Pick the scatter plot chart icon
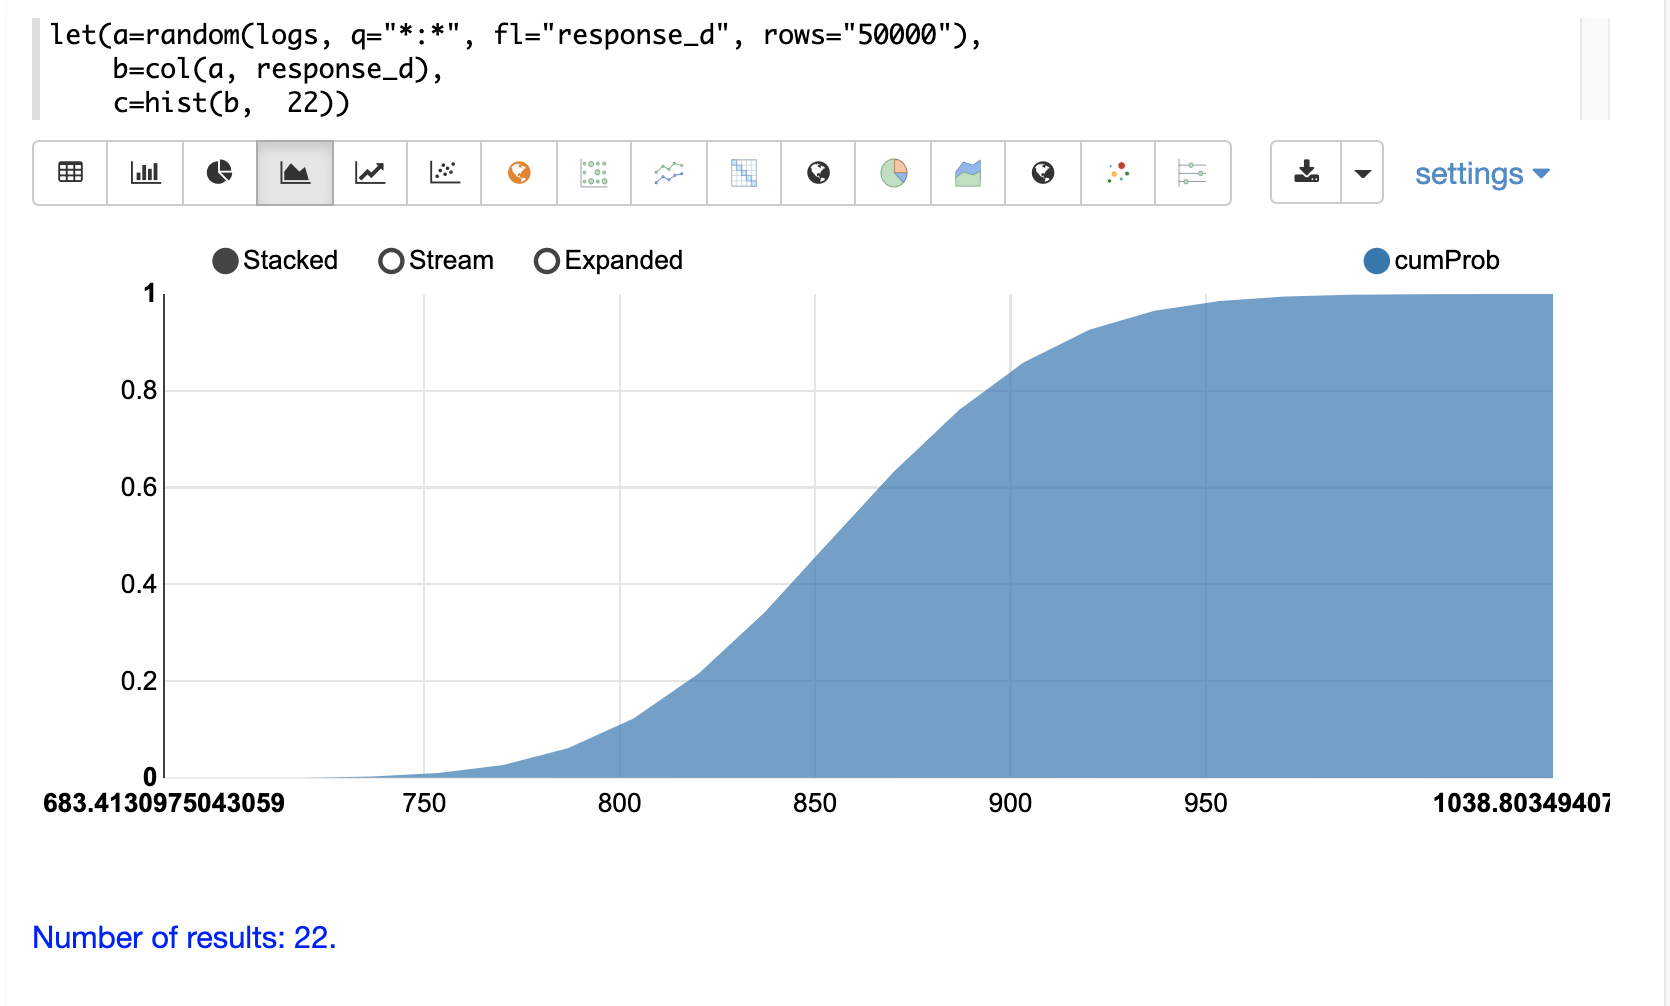This screenshot has width=1670, height=1006. tap(444, 173)
